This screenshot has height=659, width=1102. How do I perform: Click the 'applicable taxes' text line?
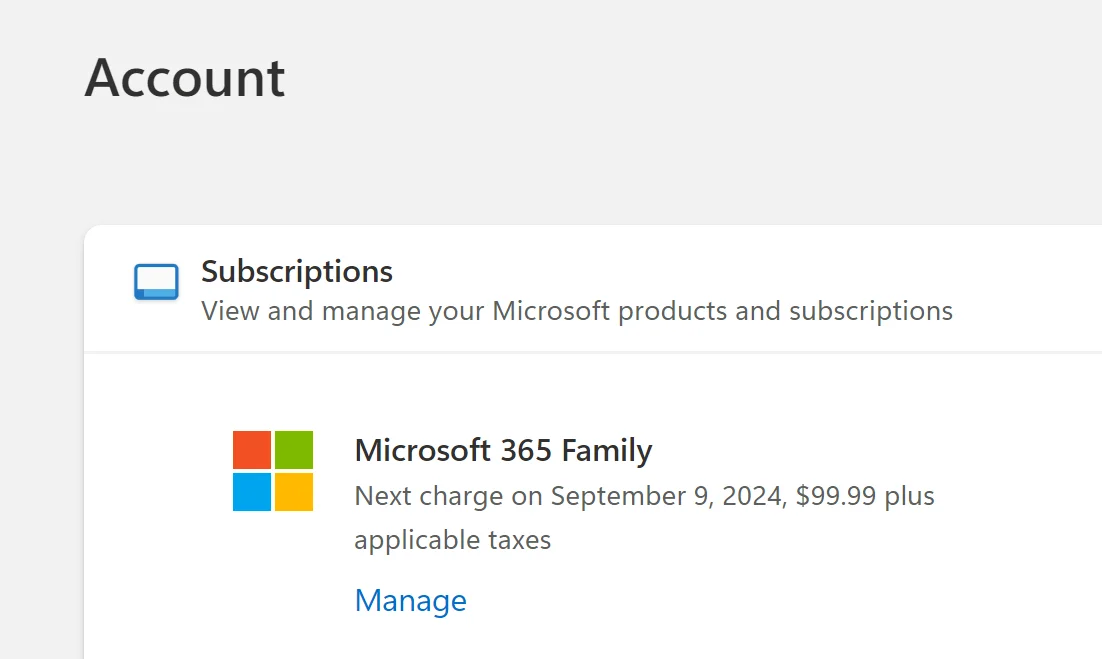tap(453, 540)
